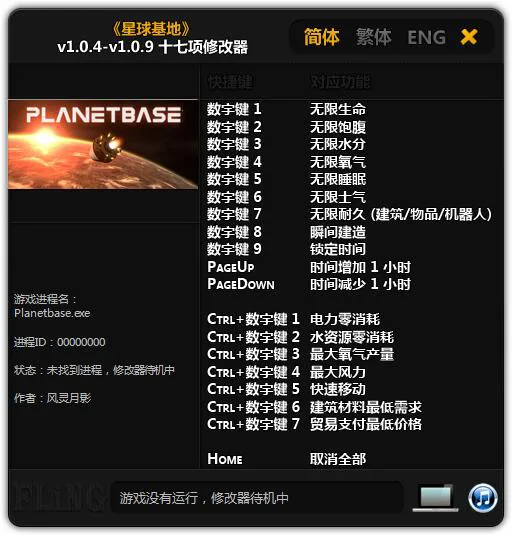Click 时间增加 1 小时 entry
512x535 pixels.
[x=360, y=267]
